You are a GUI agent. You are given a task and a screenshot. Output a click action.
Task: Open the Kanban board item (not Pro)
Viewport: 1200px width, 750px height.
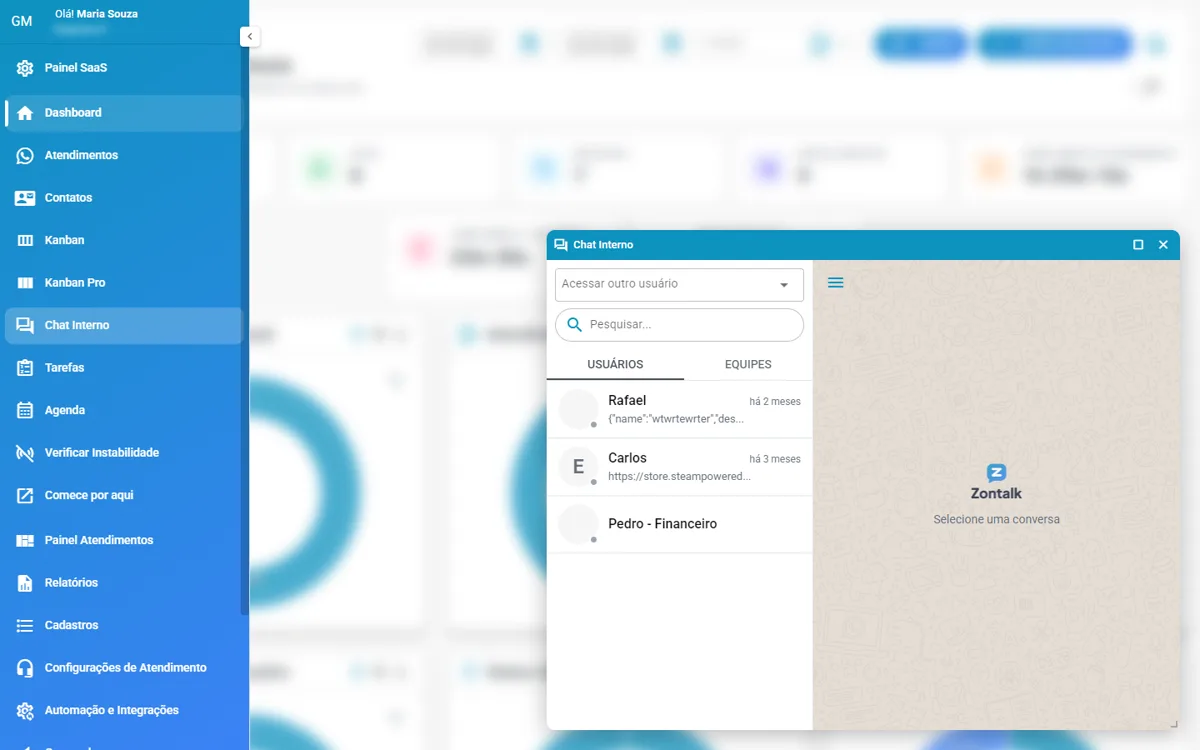123,240
